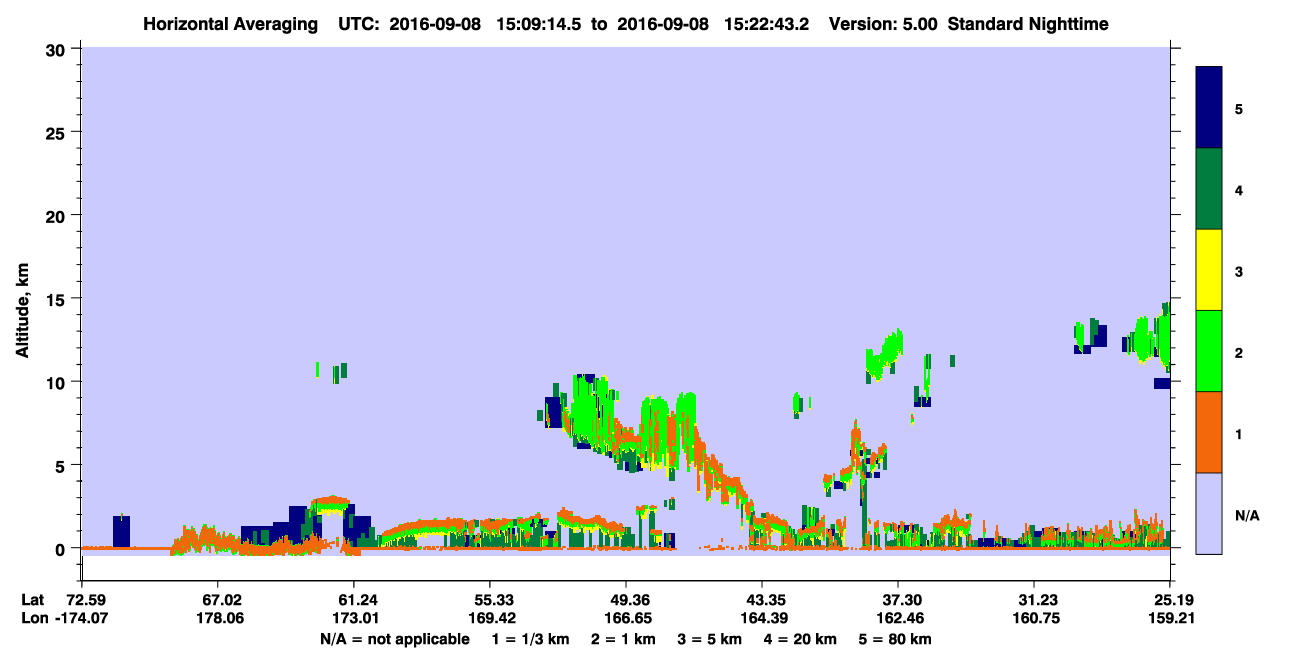Click the 30 km altitude tick label
This screenshot has width=1300, height=667.
[x=58, y=49]
